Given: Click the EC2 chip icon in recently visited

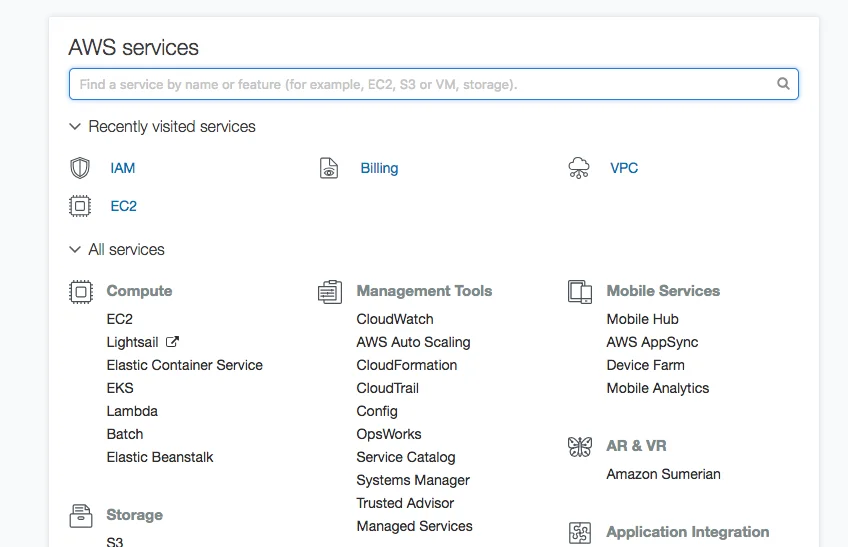Looking at the screenshot, I should point(80,206).
